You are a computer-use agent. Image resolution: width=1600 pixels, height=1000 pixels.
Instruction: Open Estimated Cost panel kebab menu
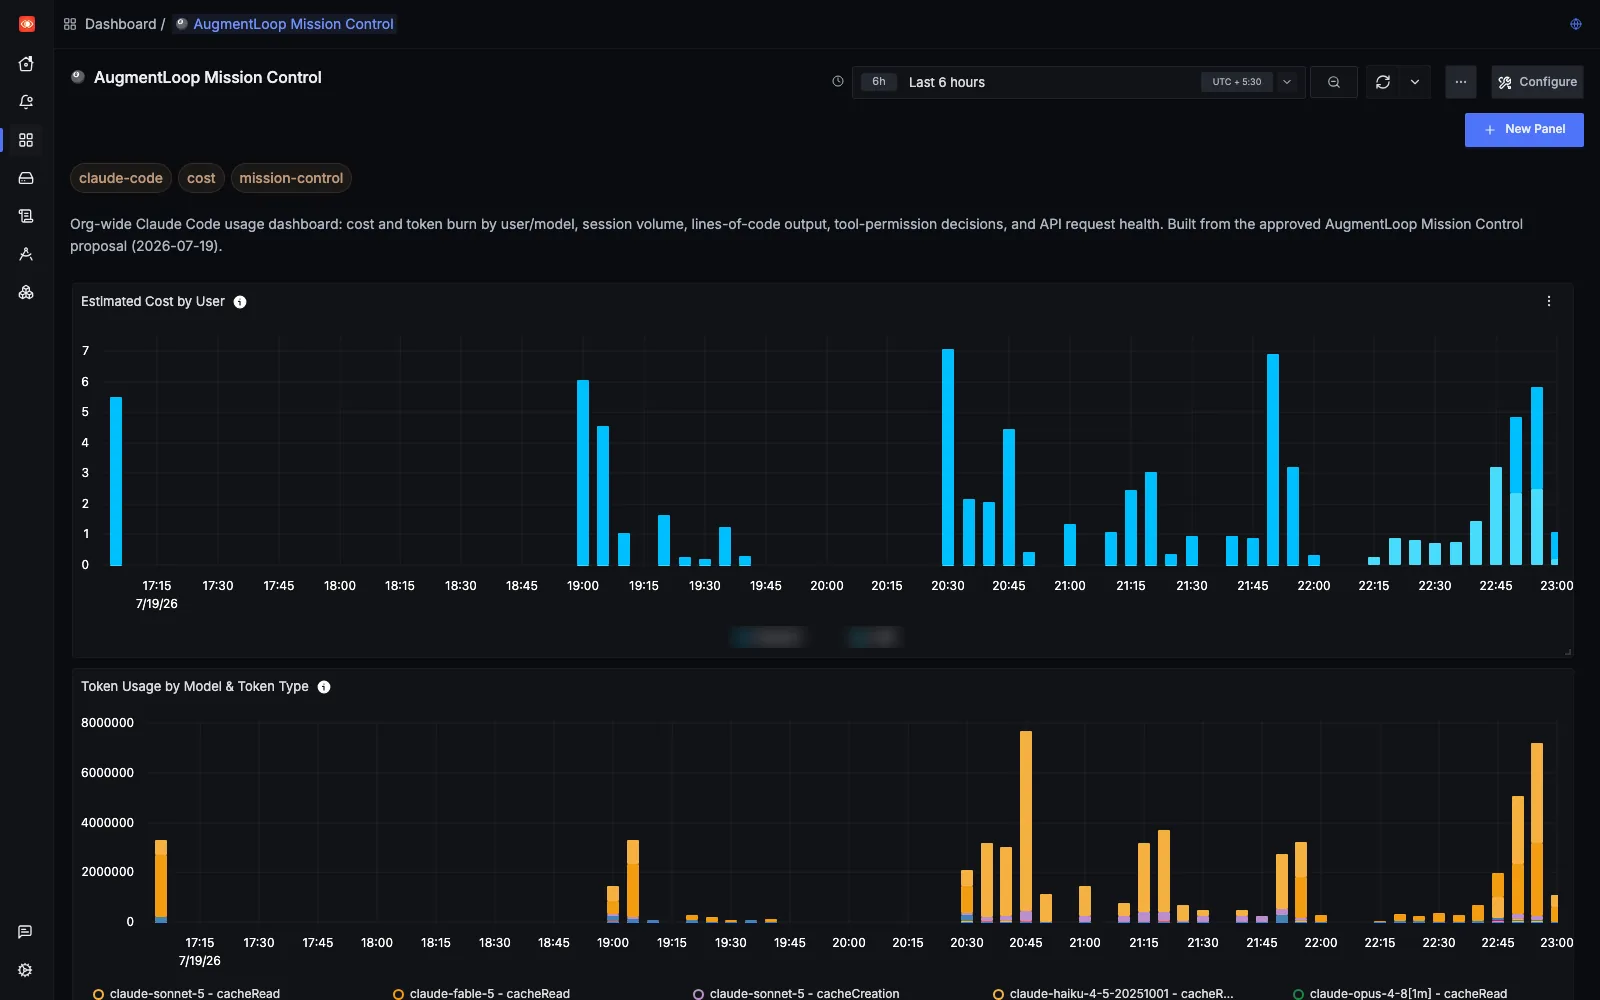click(x=1549, y=301)
